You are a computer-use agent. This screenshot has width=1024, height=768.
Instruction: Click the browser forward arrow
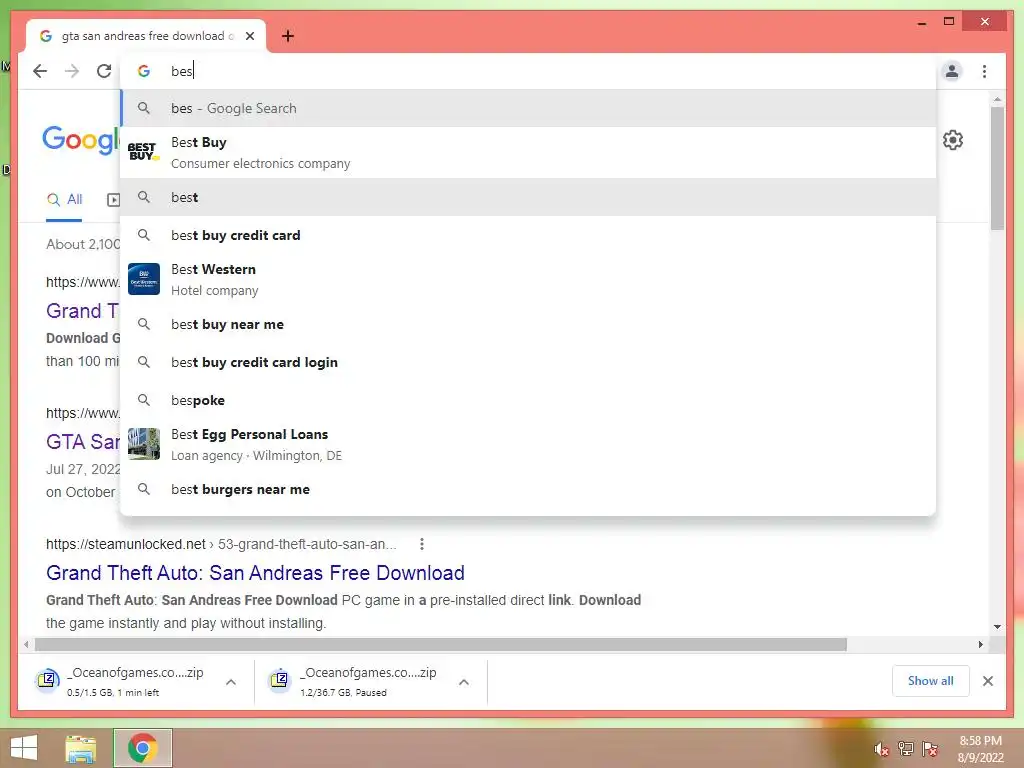click(x=72, y=71)
